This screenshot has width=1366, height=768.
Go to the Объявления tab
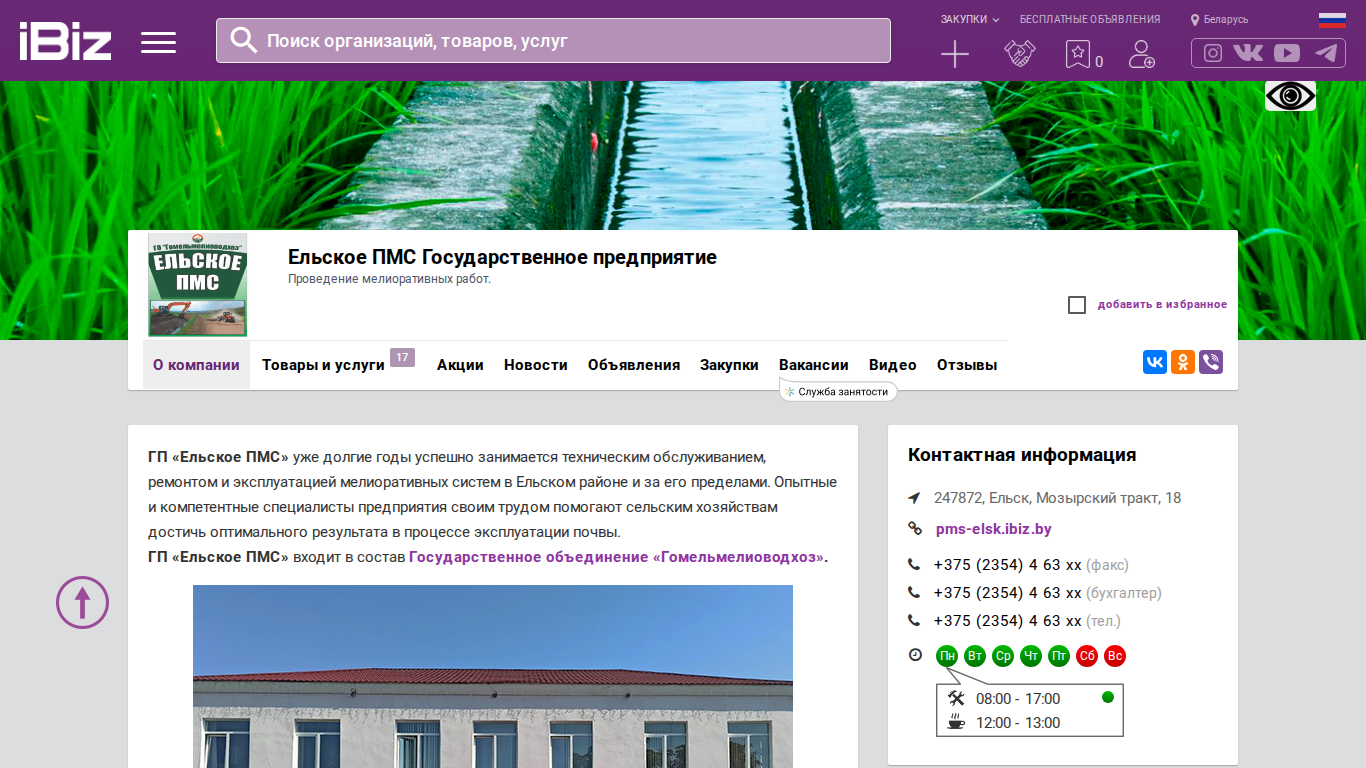pos(634,365)
